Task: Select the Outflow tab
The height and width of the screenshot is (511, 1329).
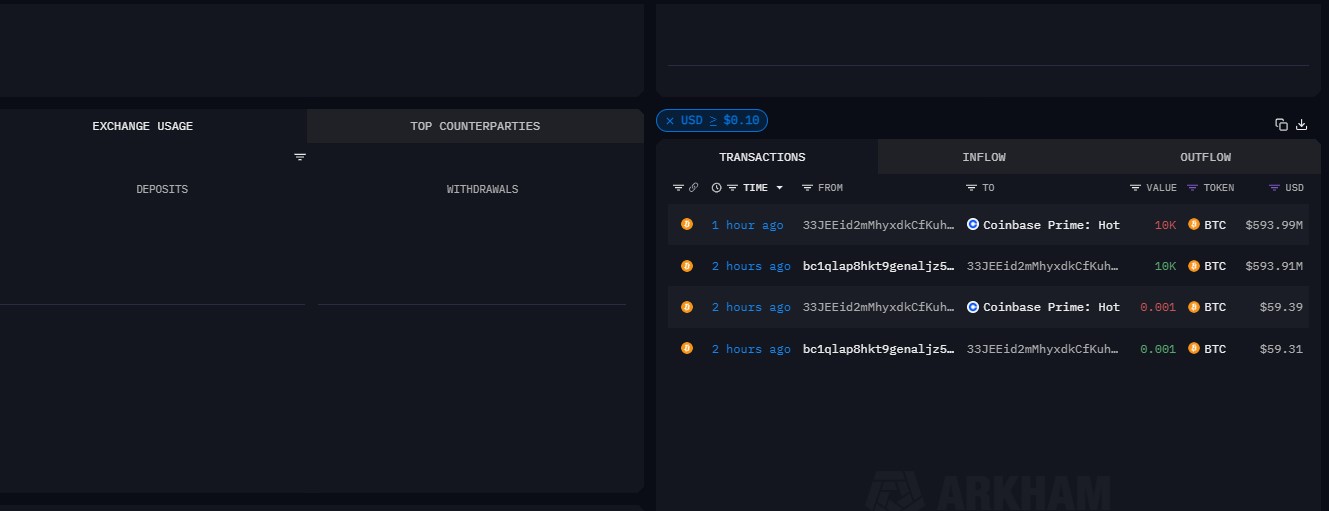Action: pyautogui.click(x=1205, y=157)
